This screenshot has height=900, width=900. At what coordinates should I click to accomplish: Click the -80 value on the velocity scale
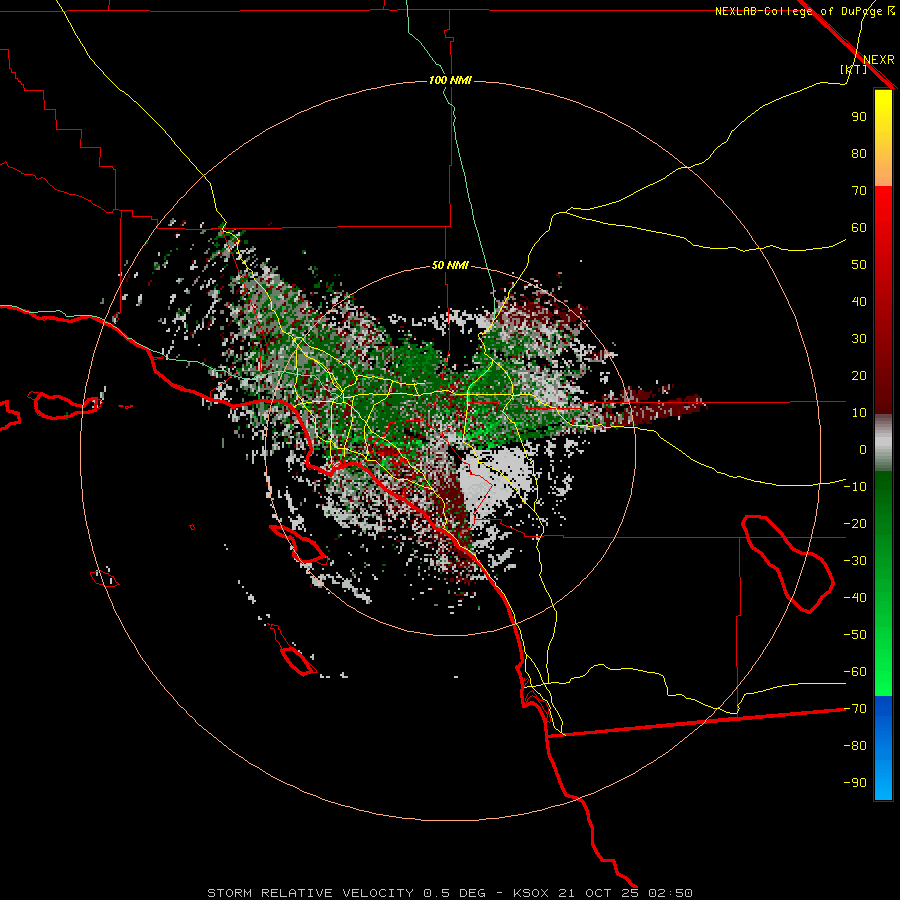coord(855,746)
